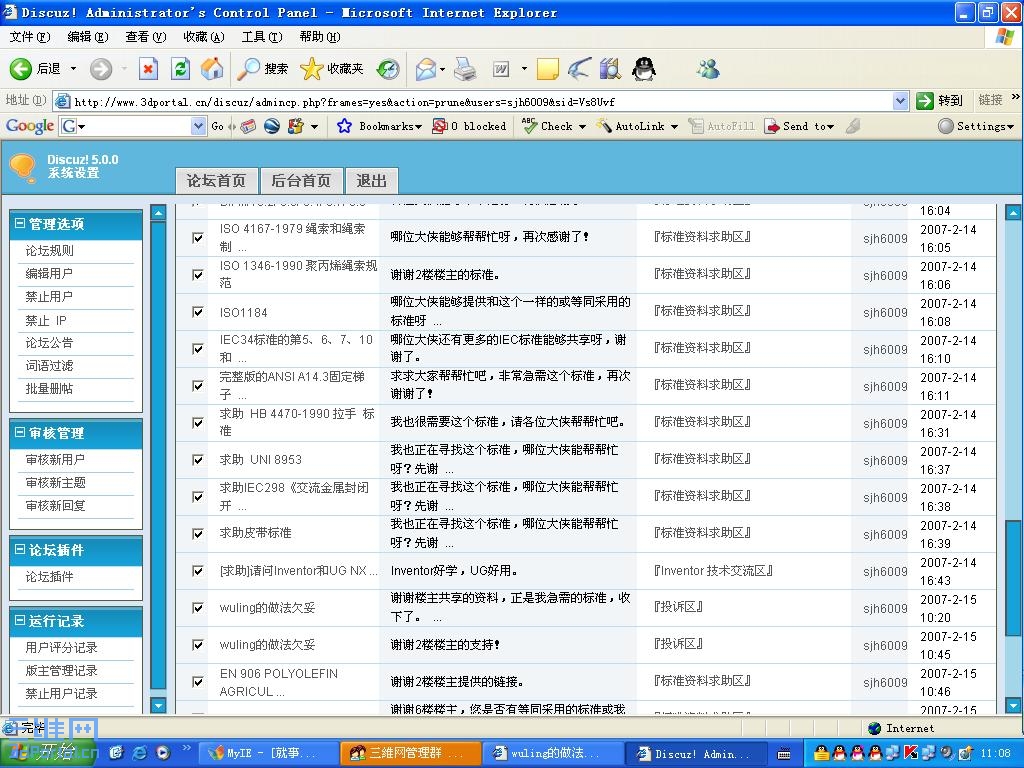Collapse the 运行记录 sidebar section

(x=20, y=620)
